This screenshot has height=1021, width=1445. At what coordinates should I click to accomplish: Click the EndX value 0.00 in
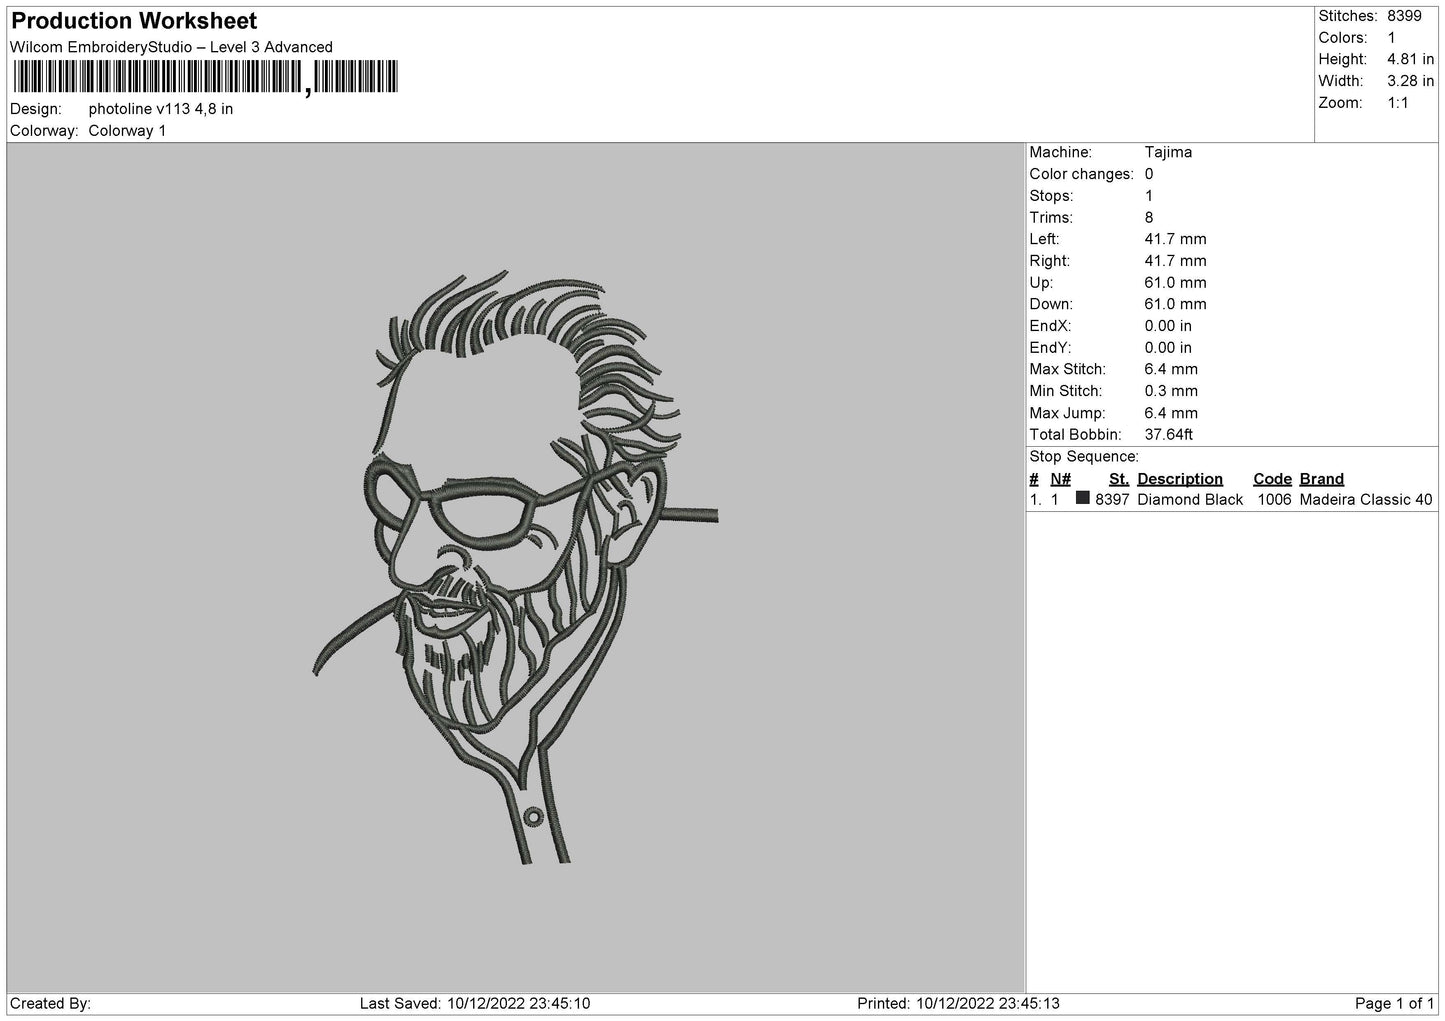[x=1168, y=326]
